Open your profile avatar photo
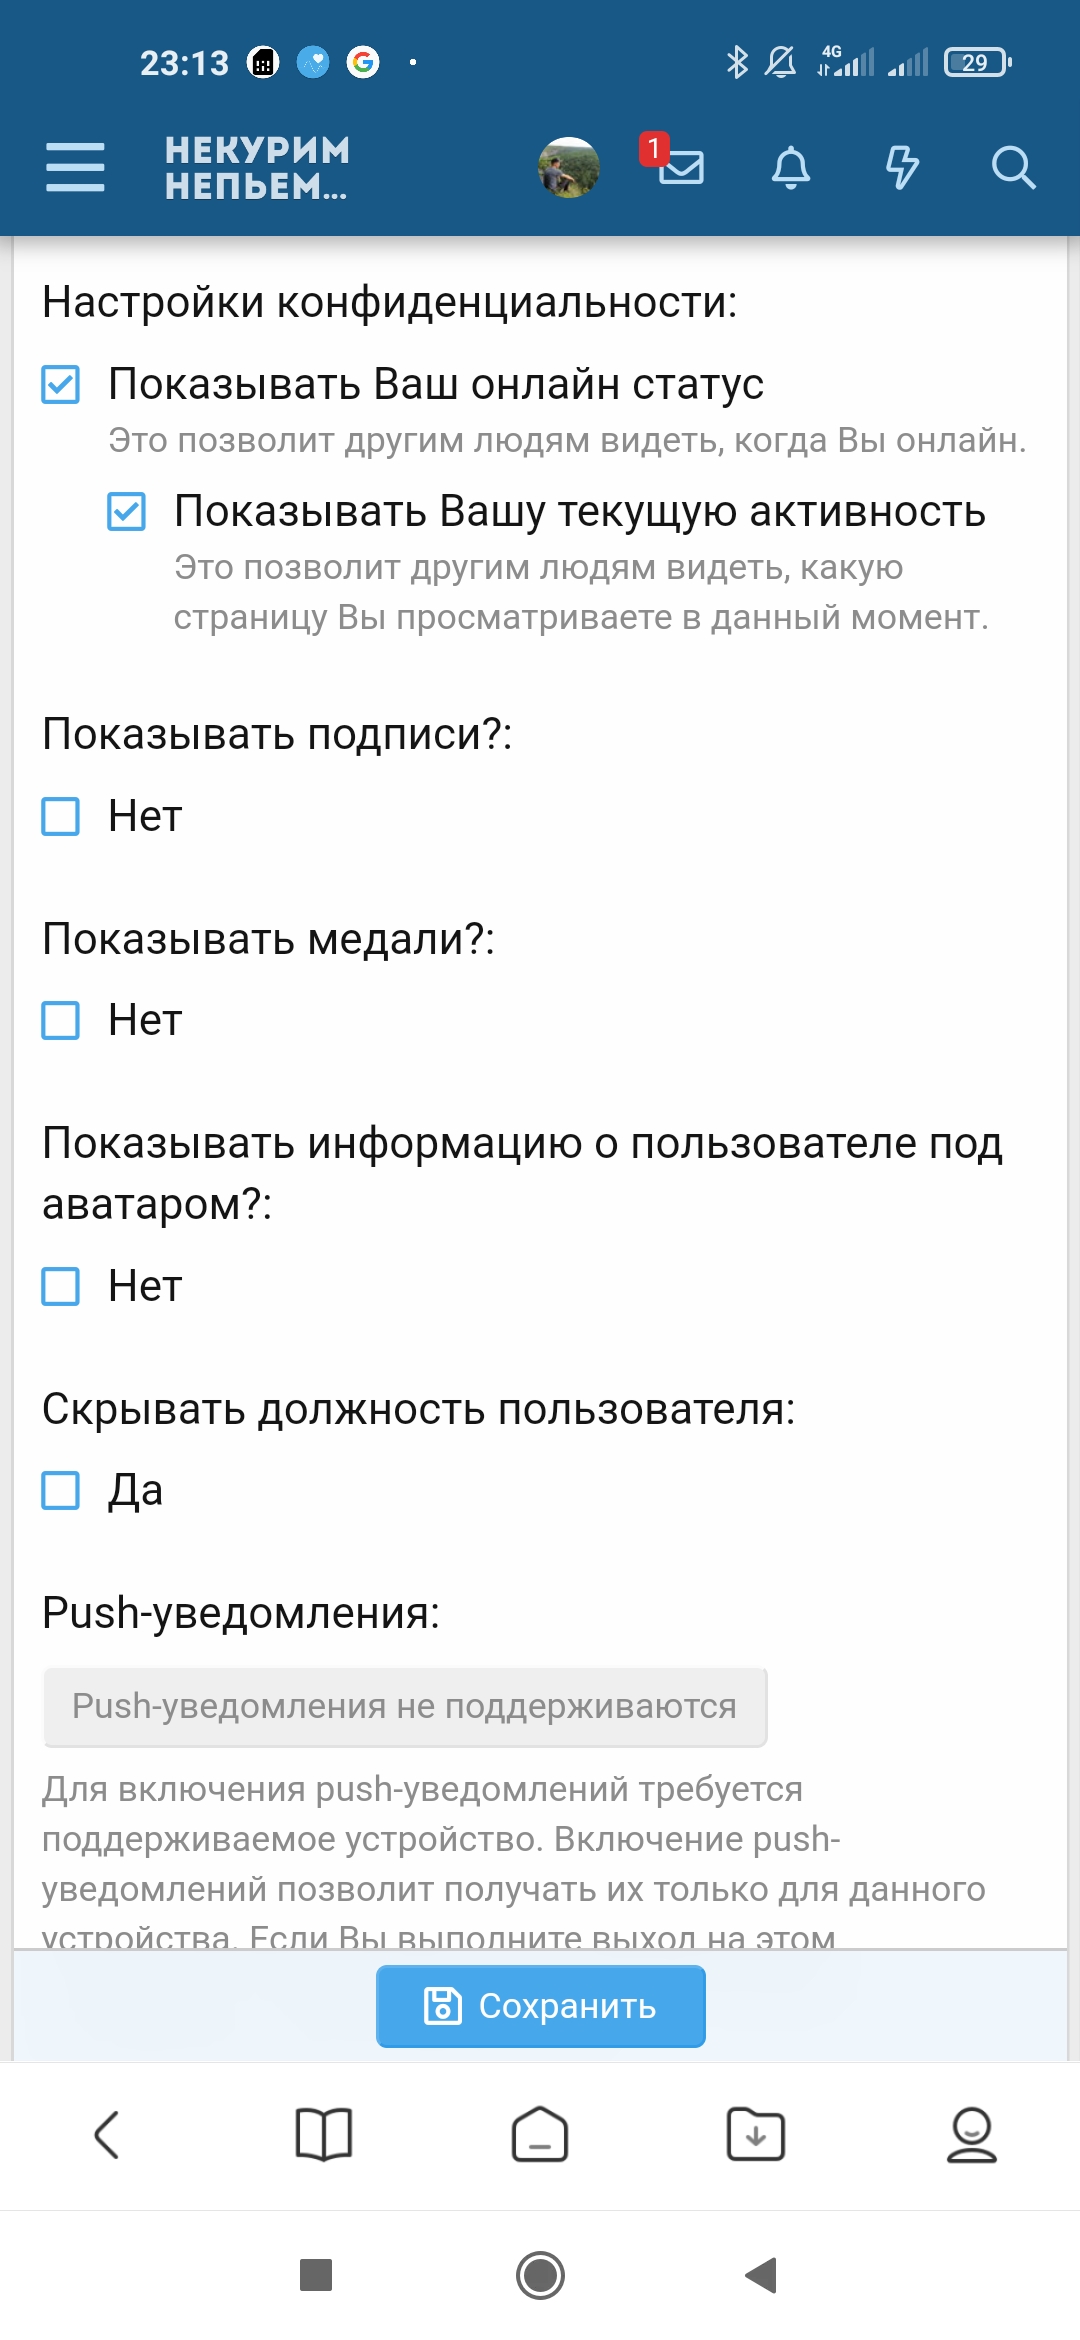The height and width of the screenshot is (2340, 1080). click(x=567, y=168)
